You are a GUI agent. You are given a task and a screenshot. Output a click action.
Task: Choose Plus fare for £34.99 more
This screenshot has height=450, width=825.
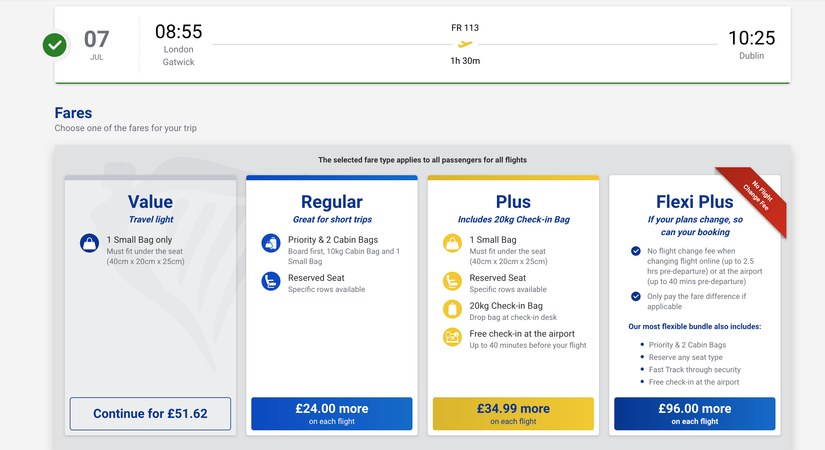coord(513,414)
